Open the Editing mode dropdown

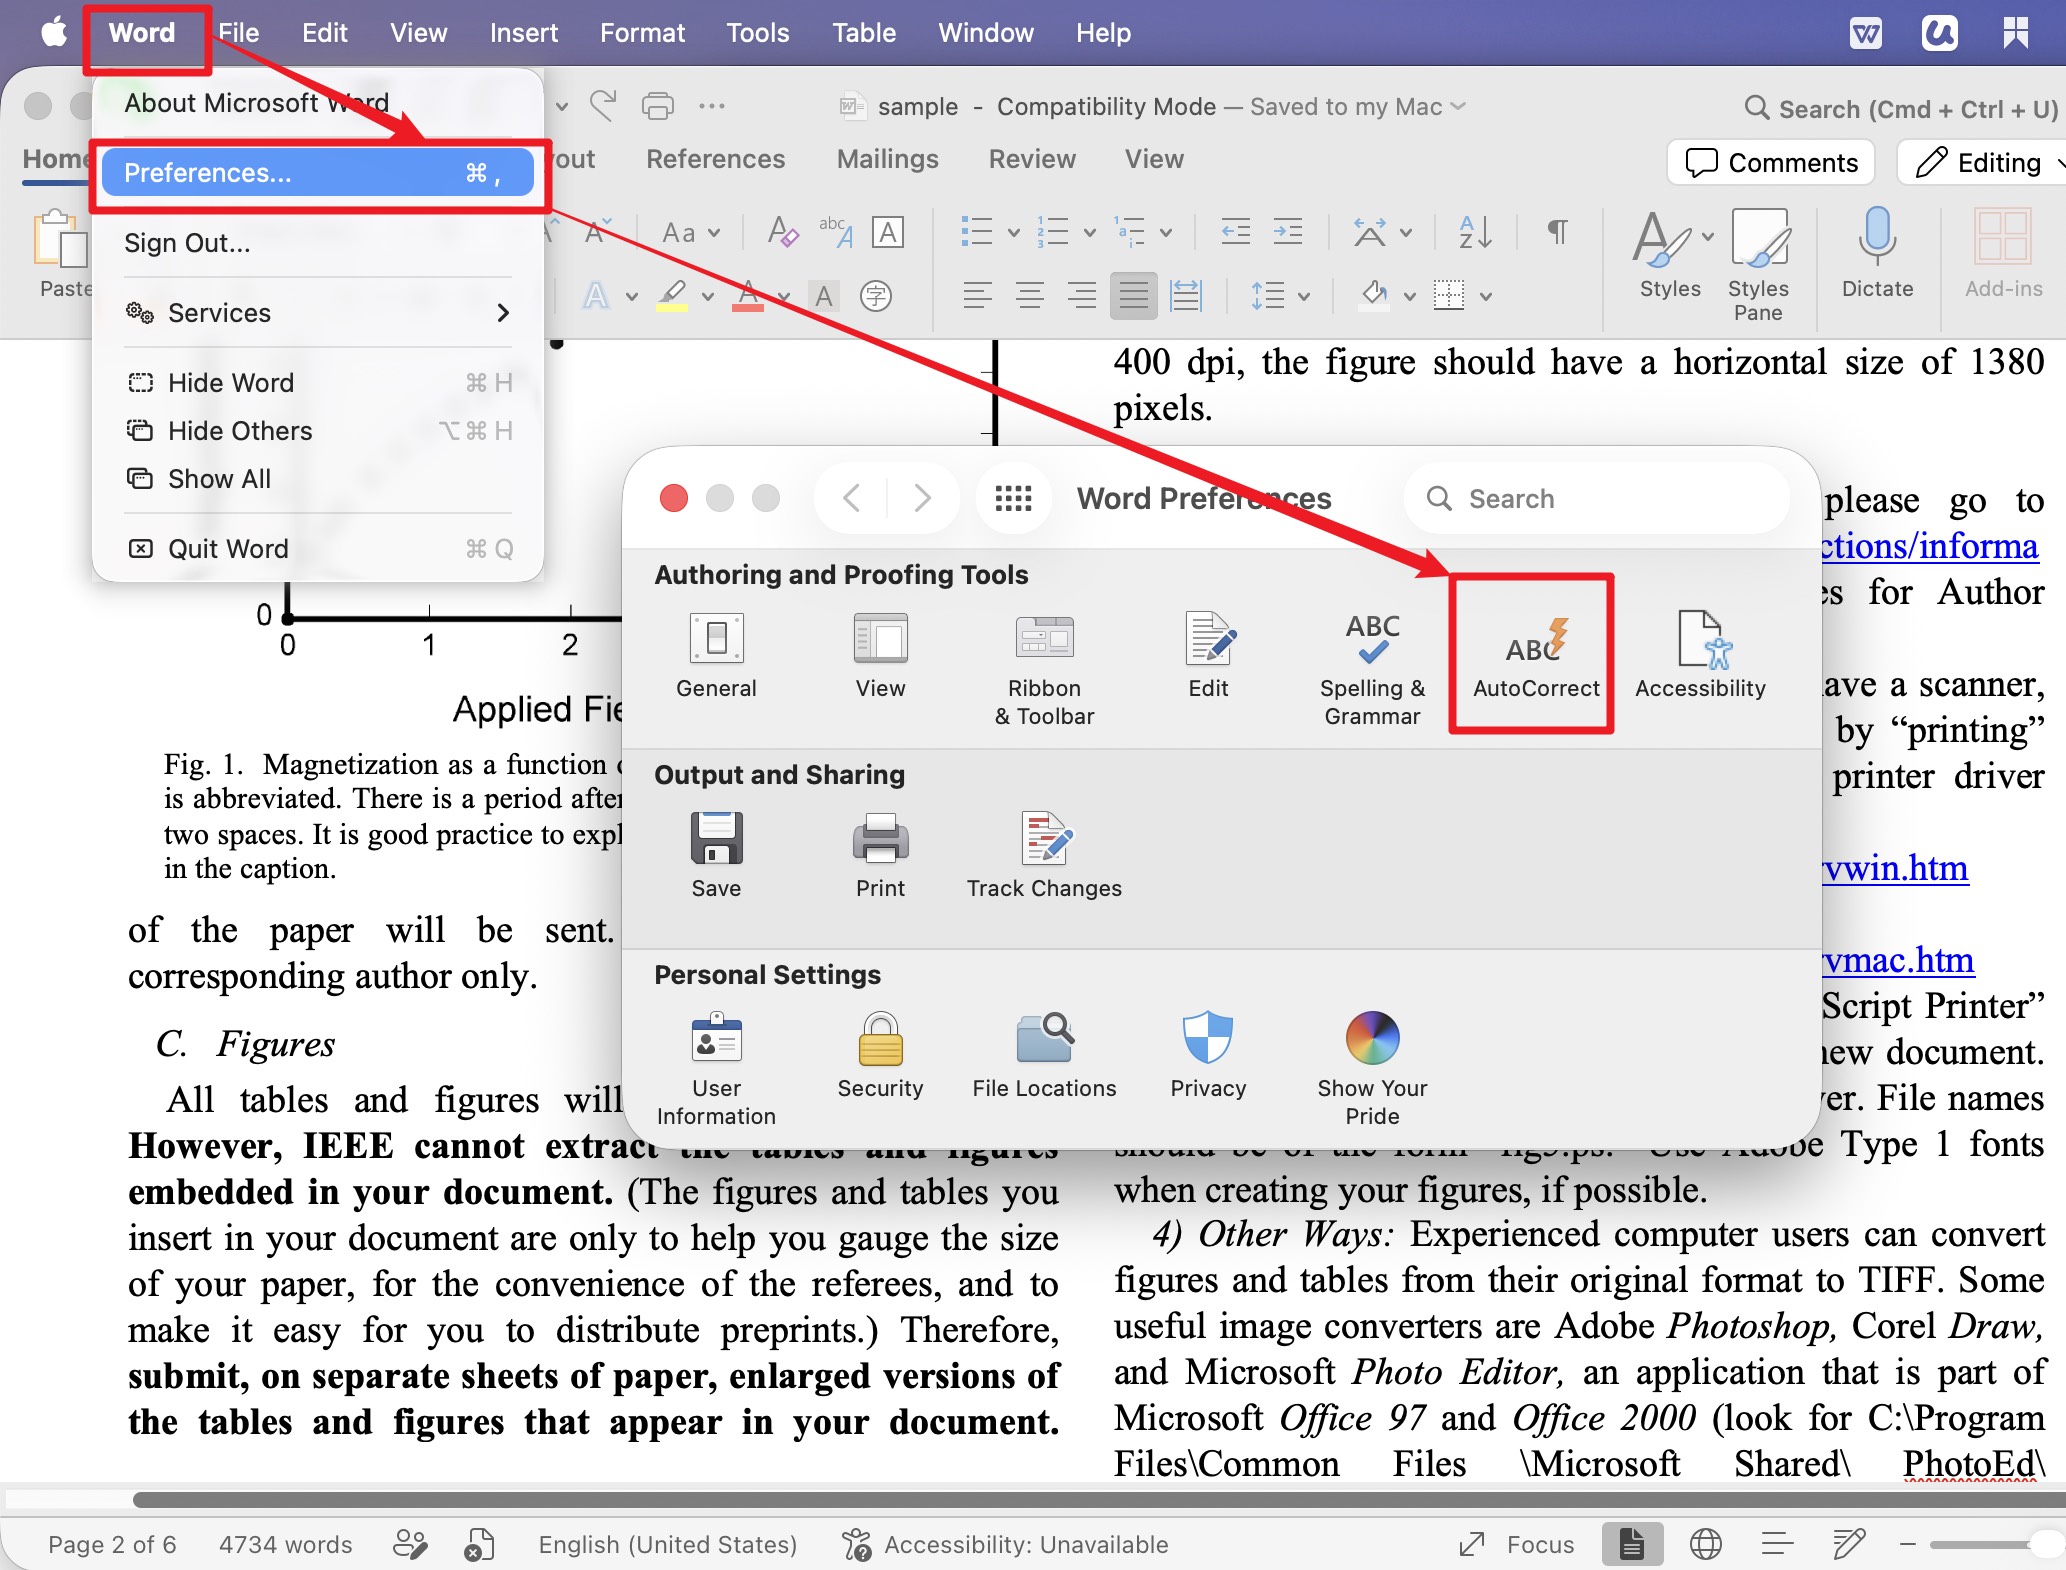click(x=1981, y=162)
